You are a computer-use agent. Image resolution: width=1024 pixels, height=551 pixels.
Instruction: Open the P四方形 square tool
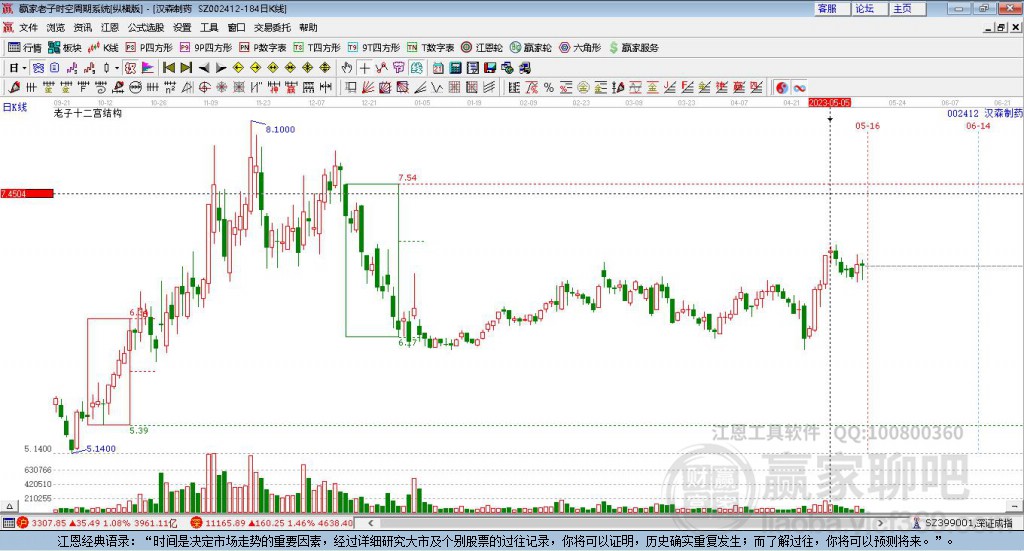148,48
